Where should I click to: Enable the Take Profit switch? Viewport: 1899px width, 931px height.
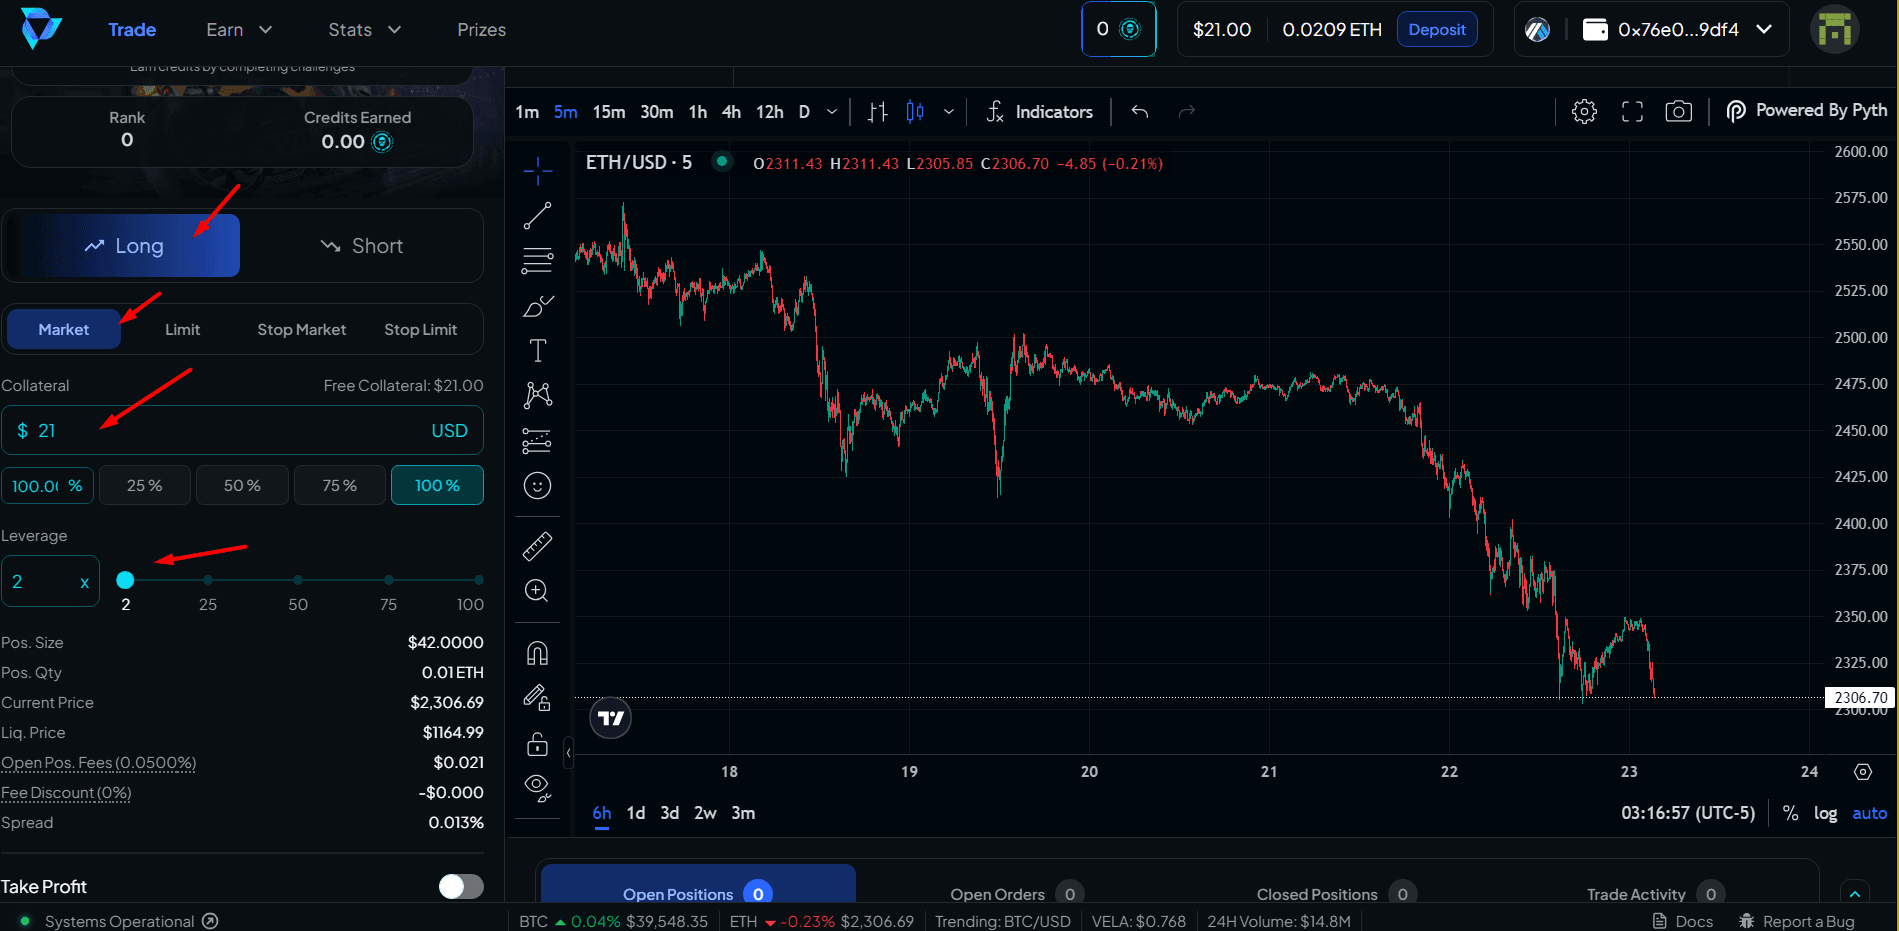tap(461, 886)
